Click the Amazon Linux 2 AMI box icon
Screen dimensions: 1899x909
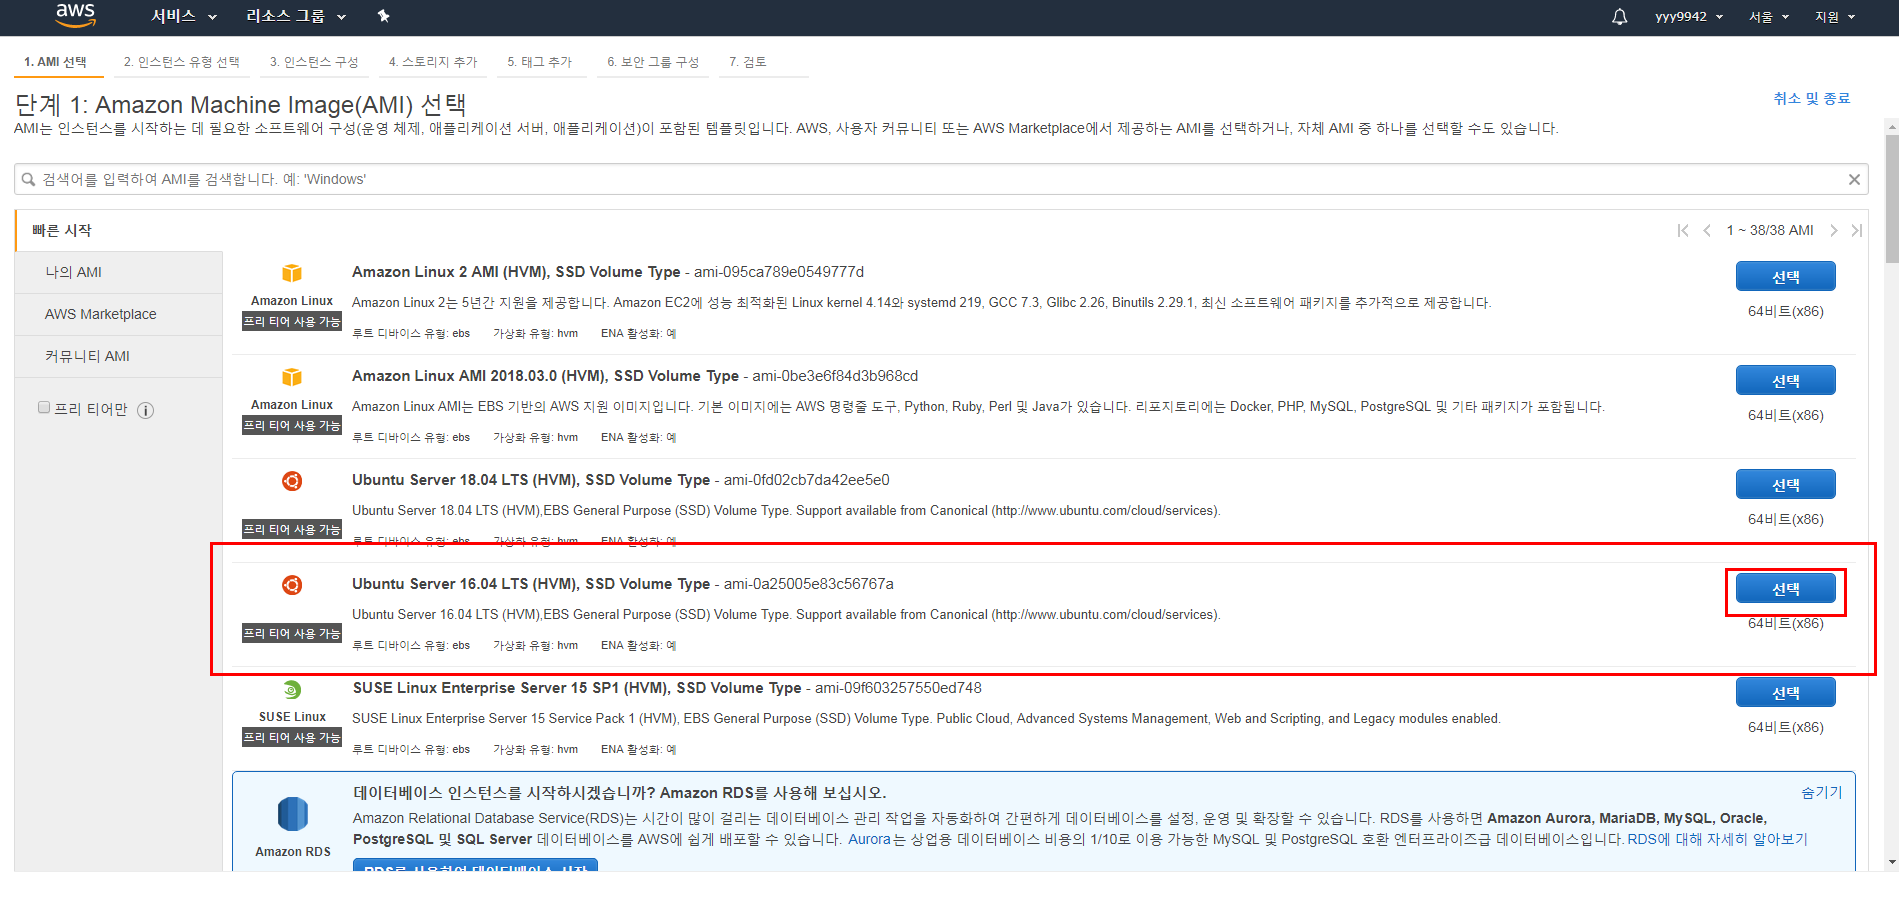coord(292,273)
